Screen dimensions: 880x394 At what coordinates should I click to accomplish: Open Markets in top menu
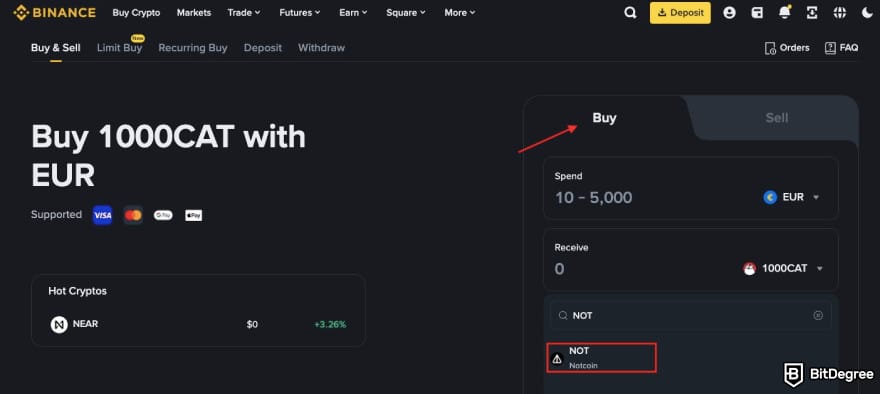pyautogui.click(x=194, y=12)
